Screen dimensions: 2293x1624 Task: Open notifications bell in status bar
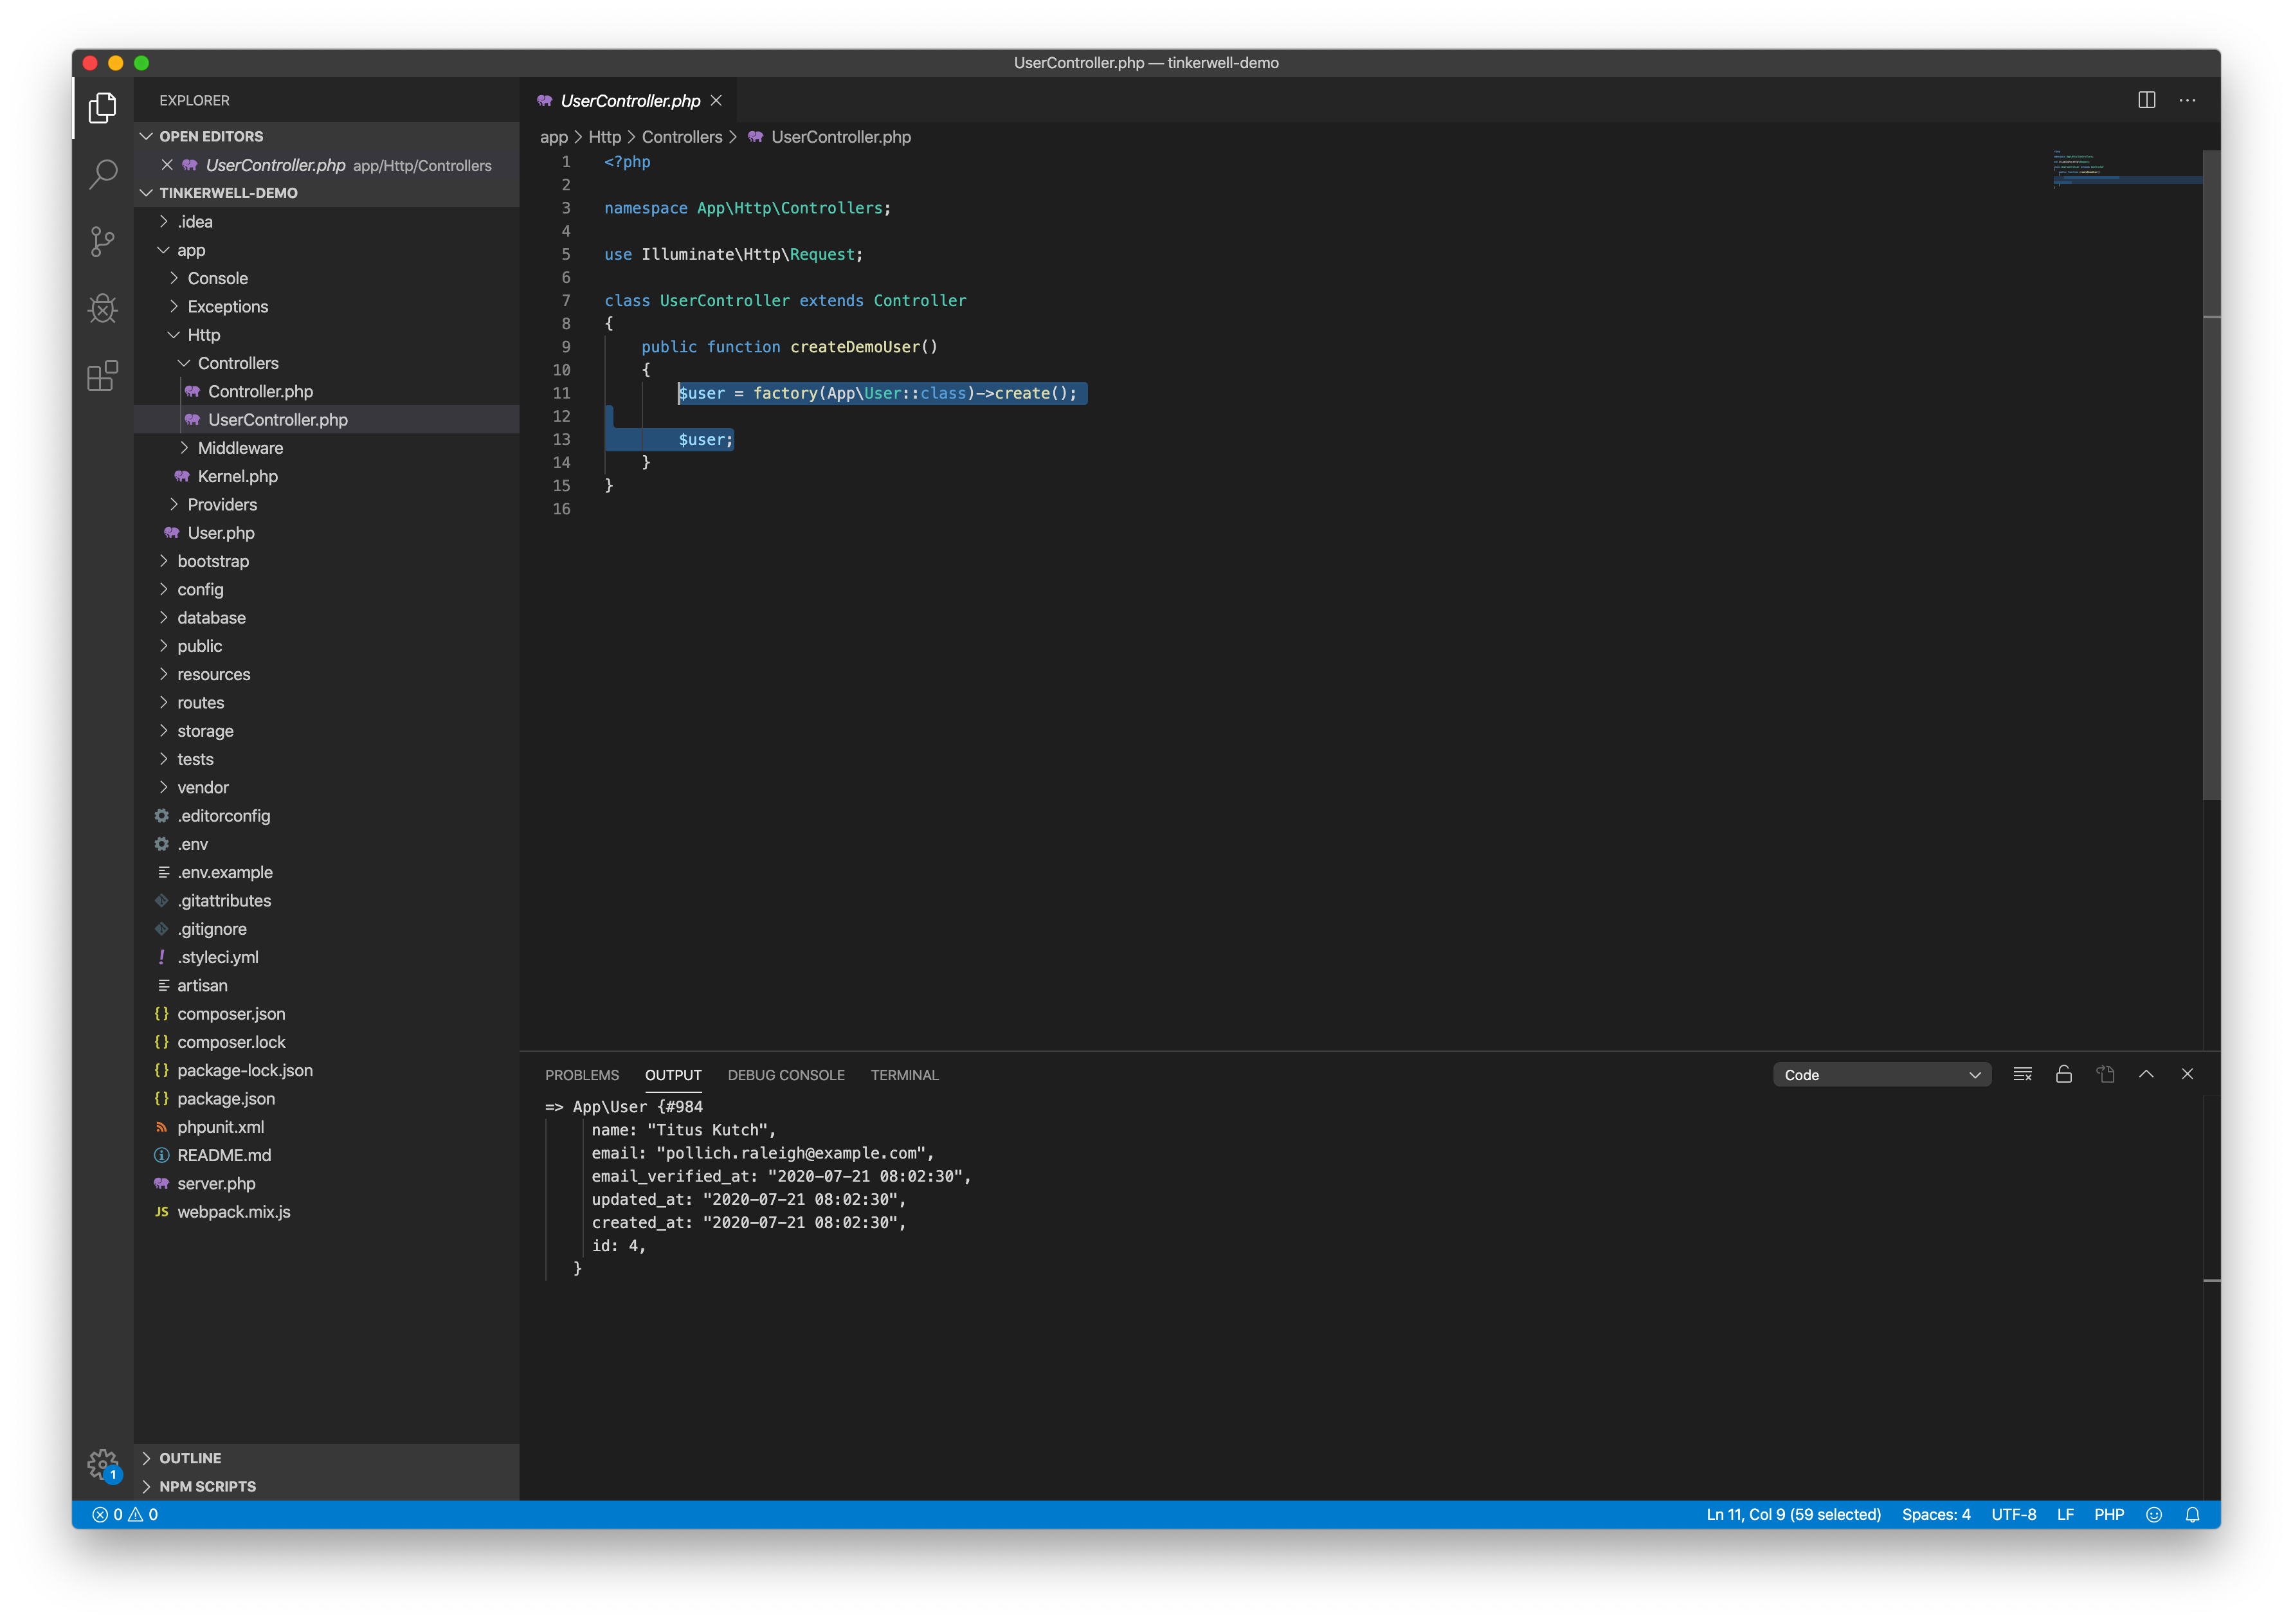pos(2192,1514)
